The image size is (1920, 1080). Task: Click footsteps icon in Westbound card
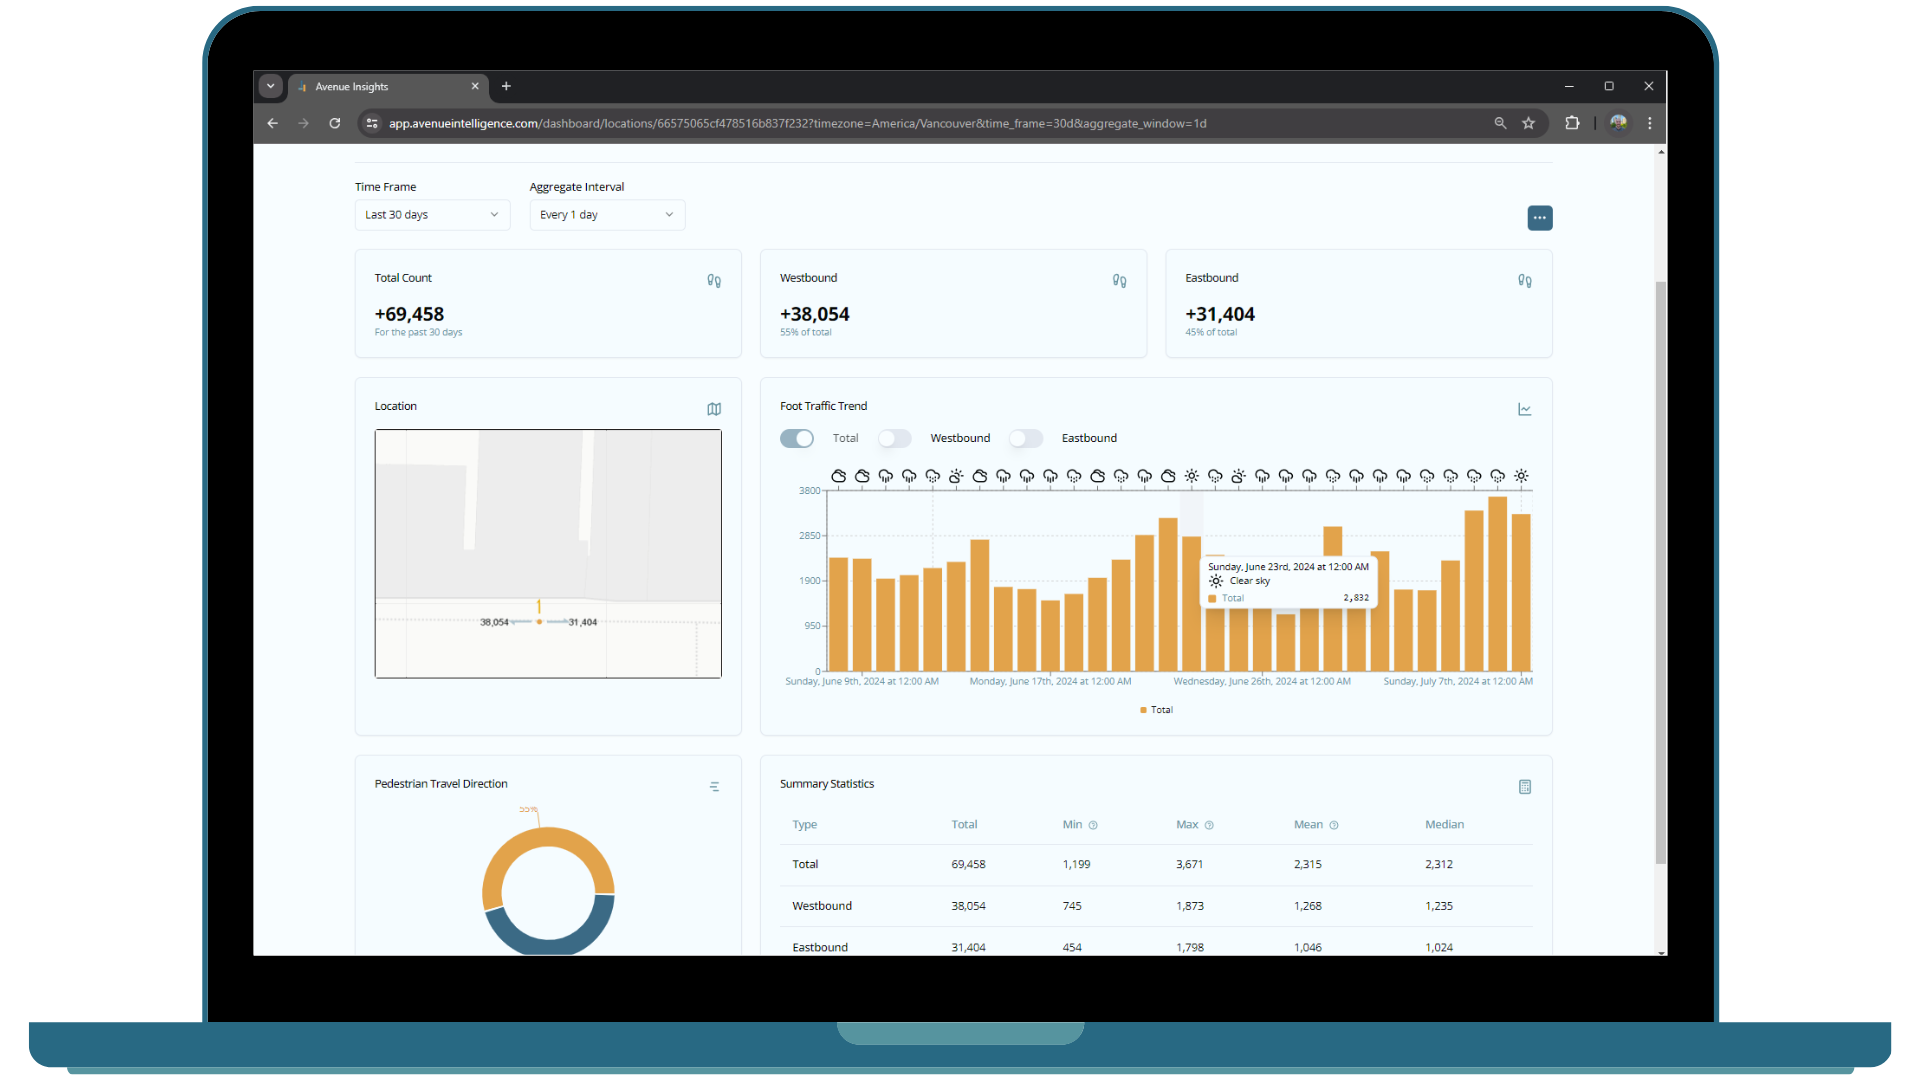1119,281
